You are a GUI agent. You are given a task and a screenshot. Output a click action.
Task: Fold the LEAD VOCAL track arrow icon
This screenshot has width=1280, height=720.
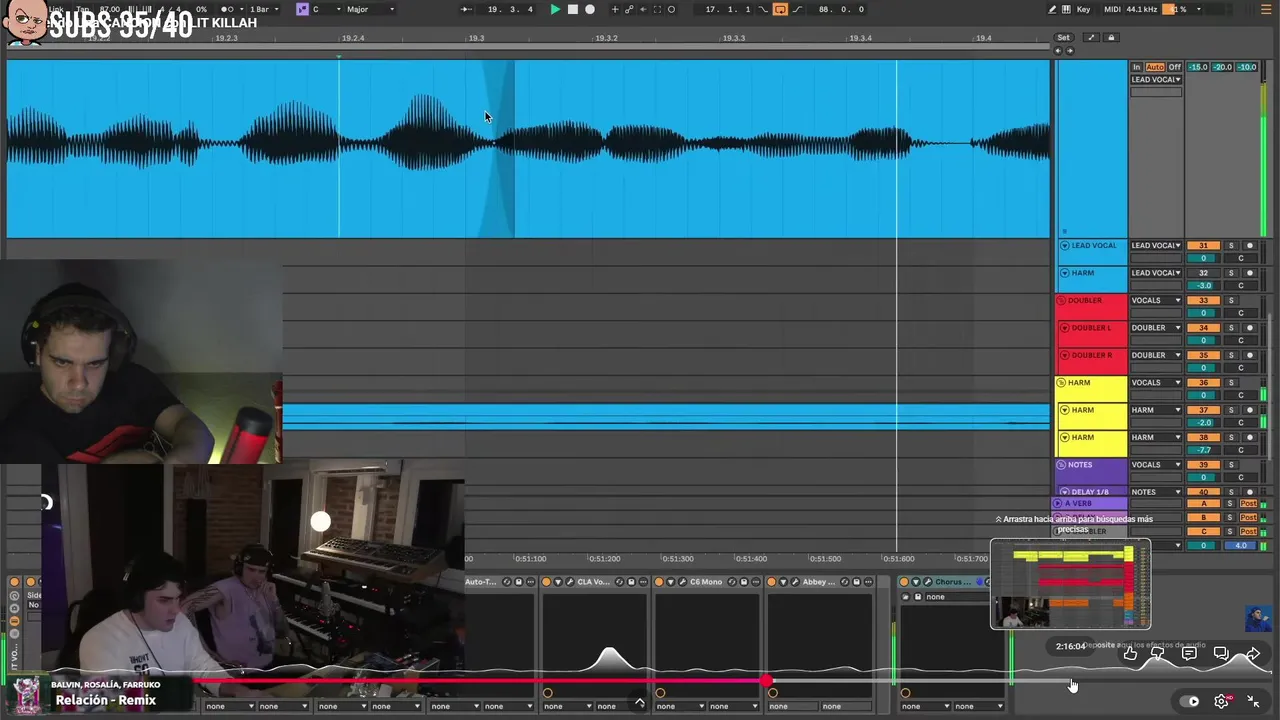(x=1064, y=246)
